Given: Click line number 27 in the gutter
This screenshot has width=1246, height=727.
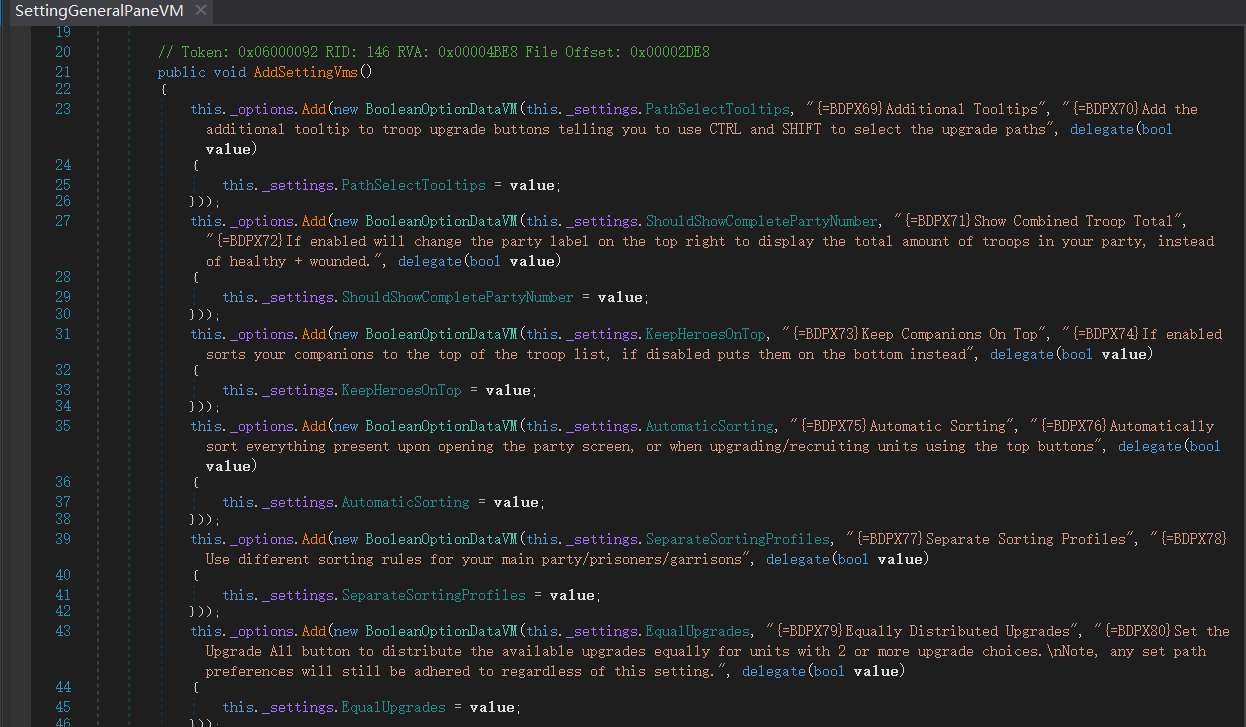Looking at the screenshot, I should click(x=63, y=221).
